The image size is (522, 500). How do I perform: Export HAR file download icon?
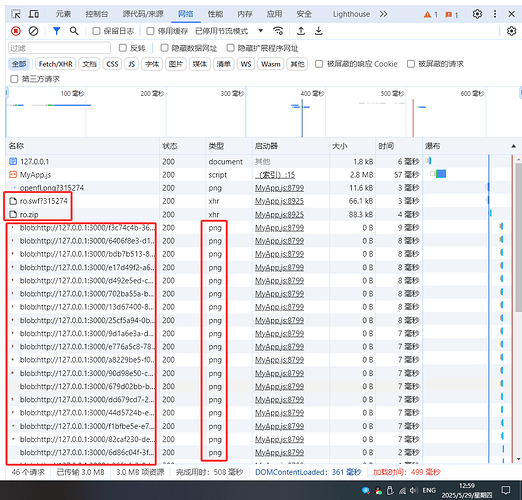[x=319, y=31]
